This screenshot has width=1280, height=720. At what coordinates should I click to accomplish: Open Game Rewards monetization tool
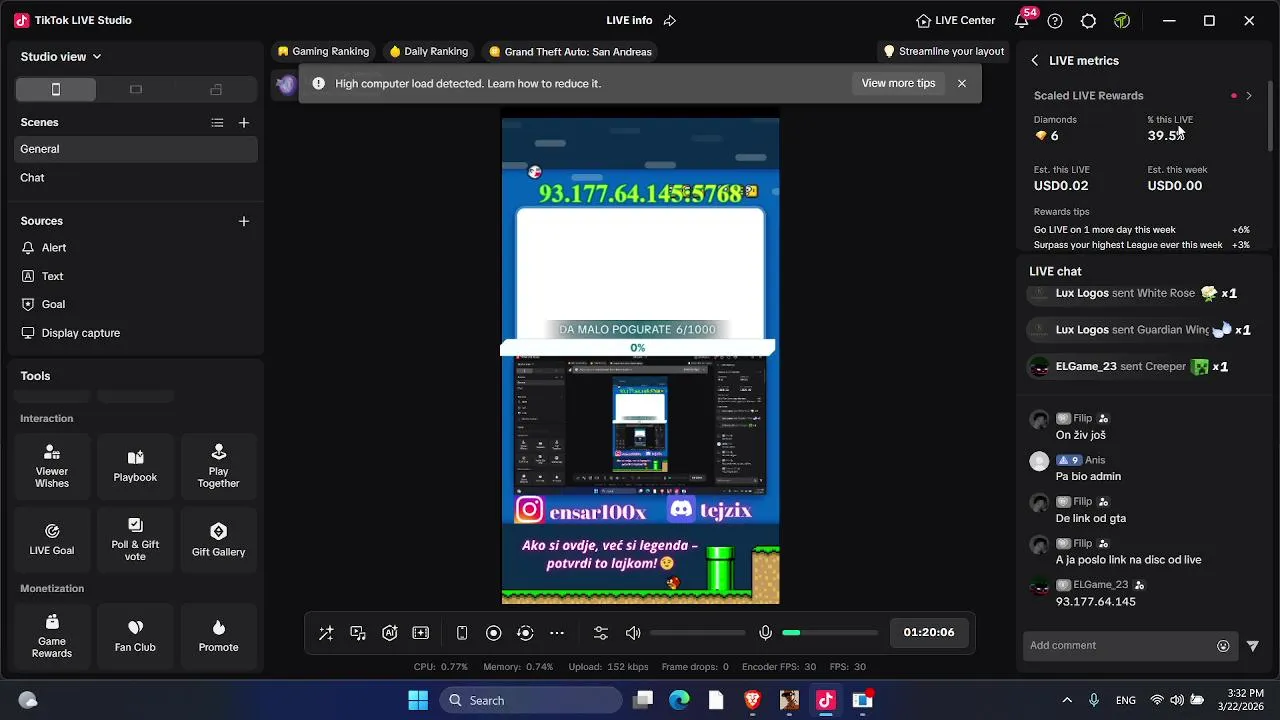click(52, 637)
